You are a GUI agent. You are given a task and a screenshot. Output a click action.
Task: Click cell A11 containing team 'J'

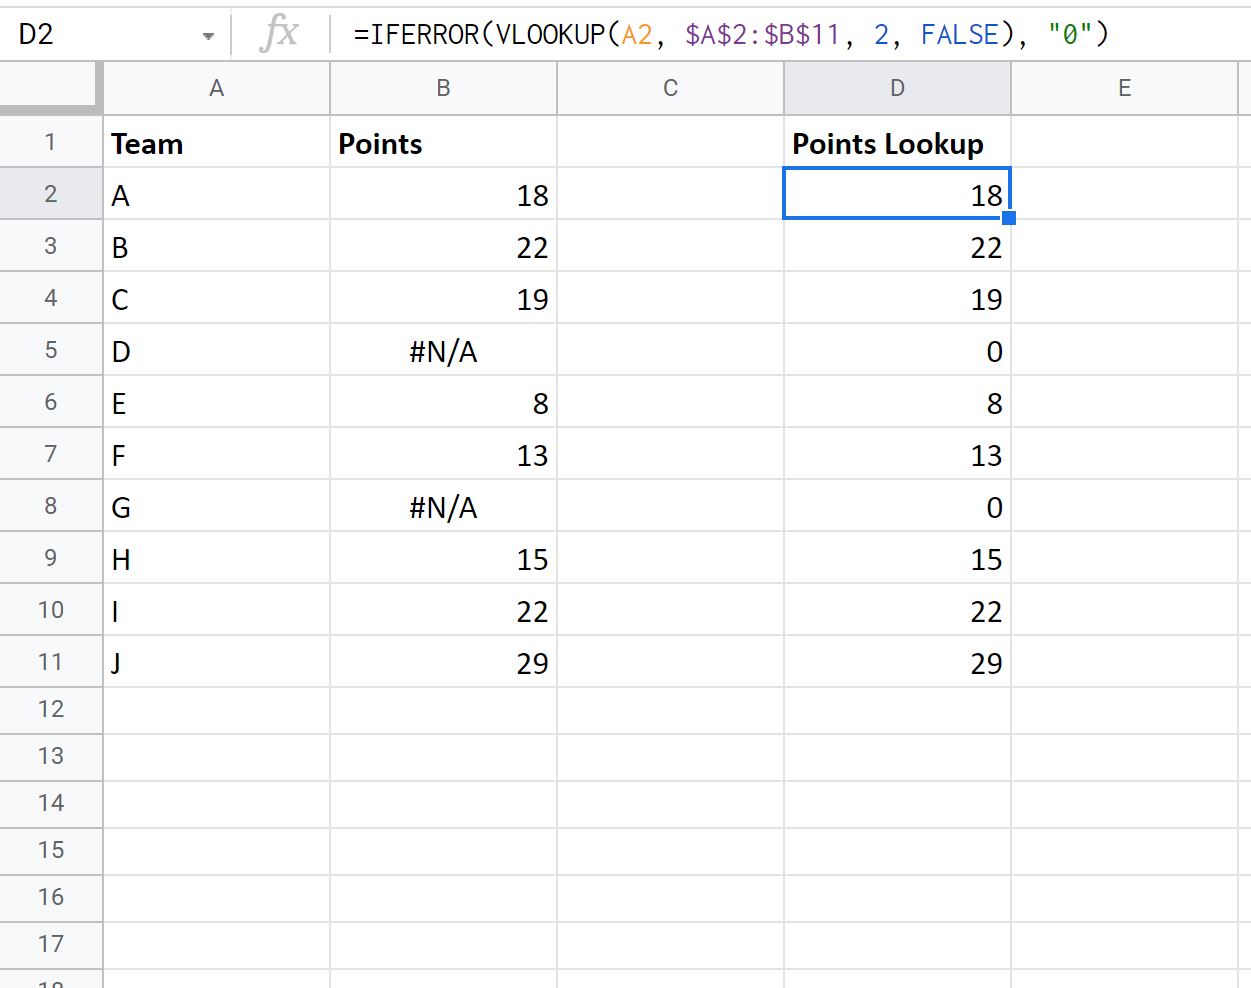(217, 662)
